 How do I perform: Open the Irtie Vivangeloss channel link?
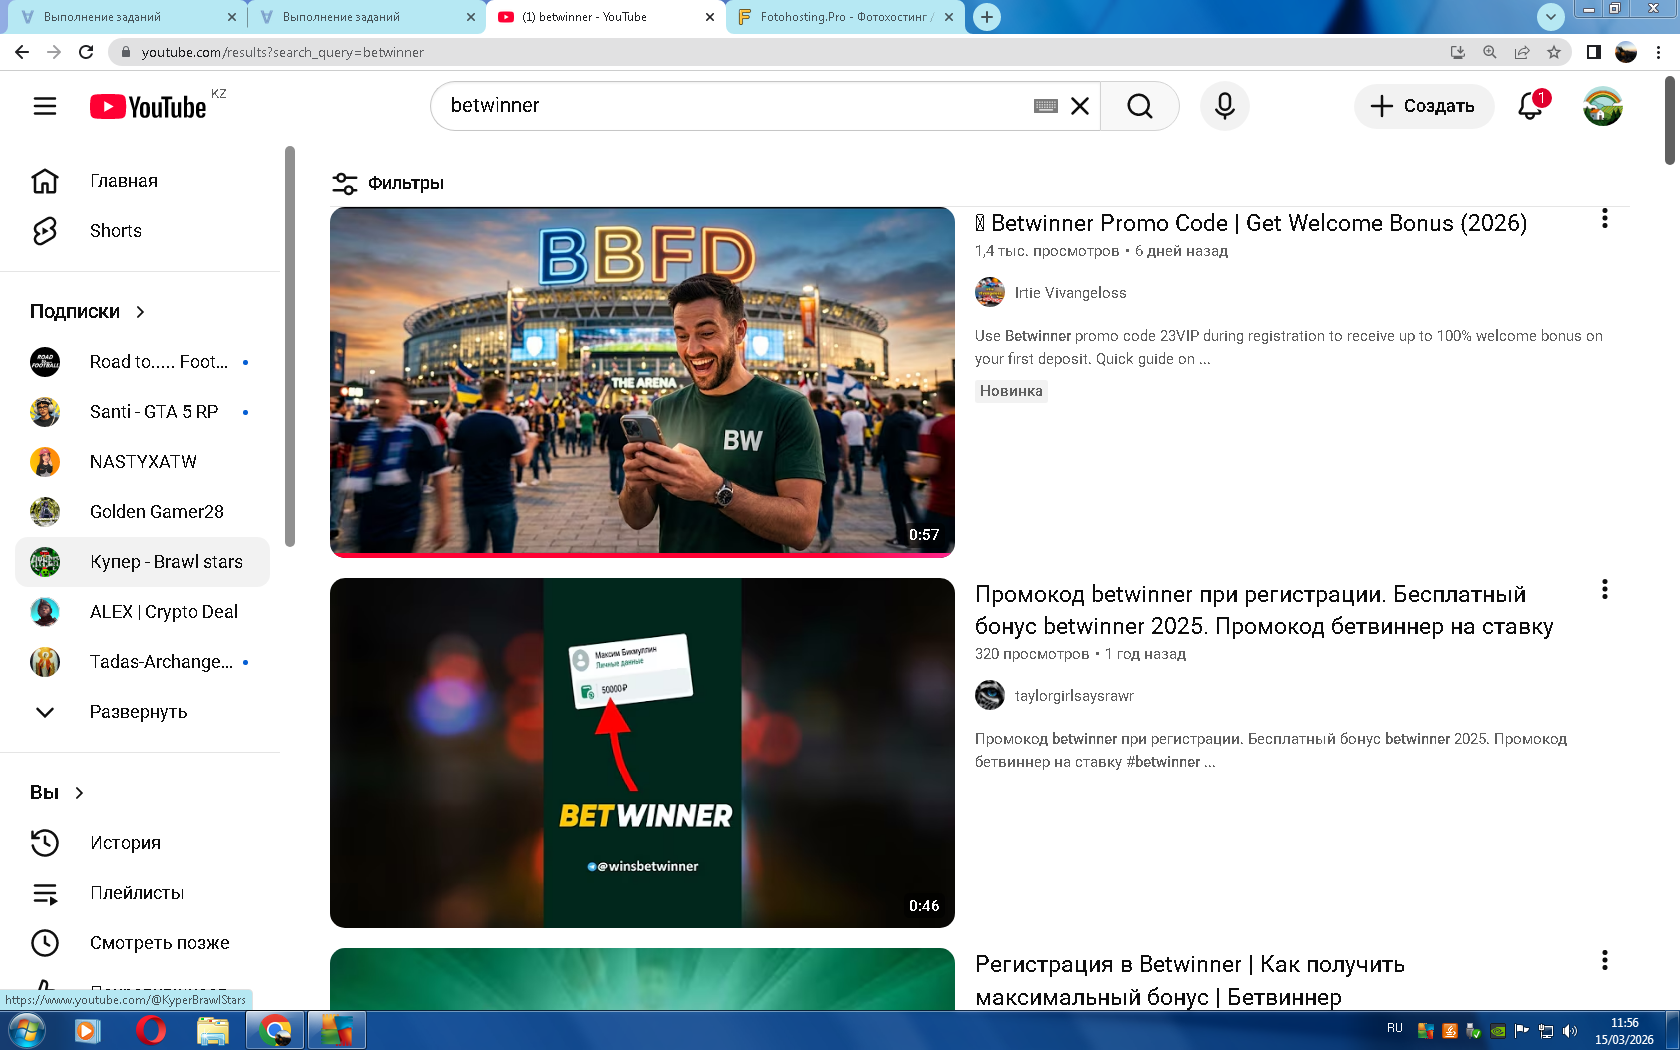click(1070, 293)
